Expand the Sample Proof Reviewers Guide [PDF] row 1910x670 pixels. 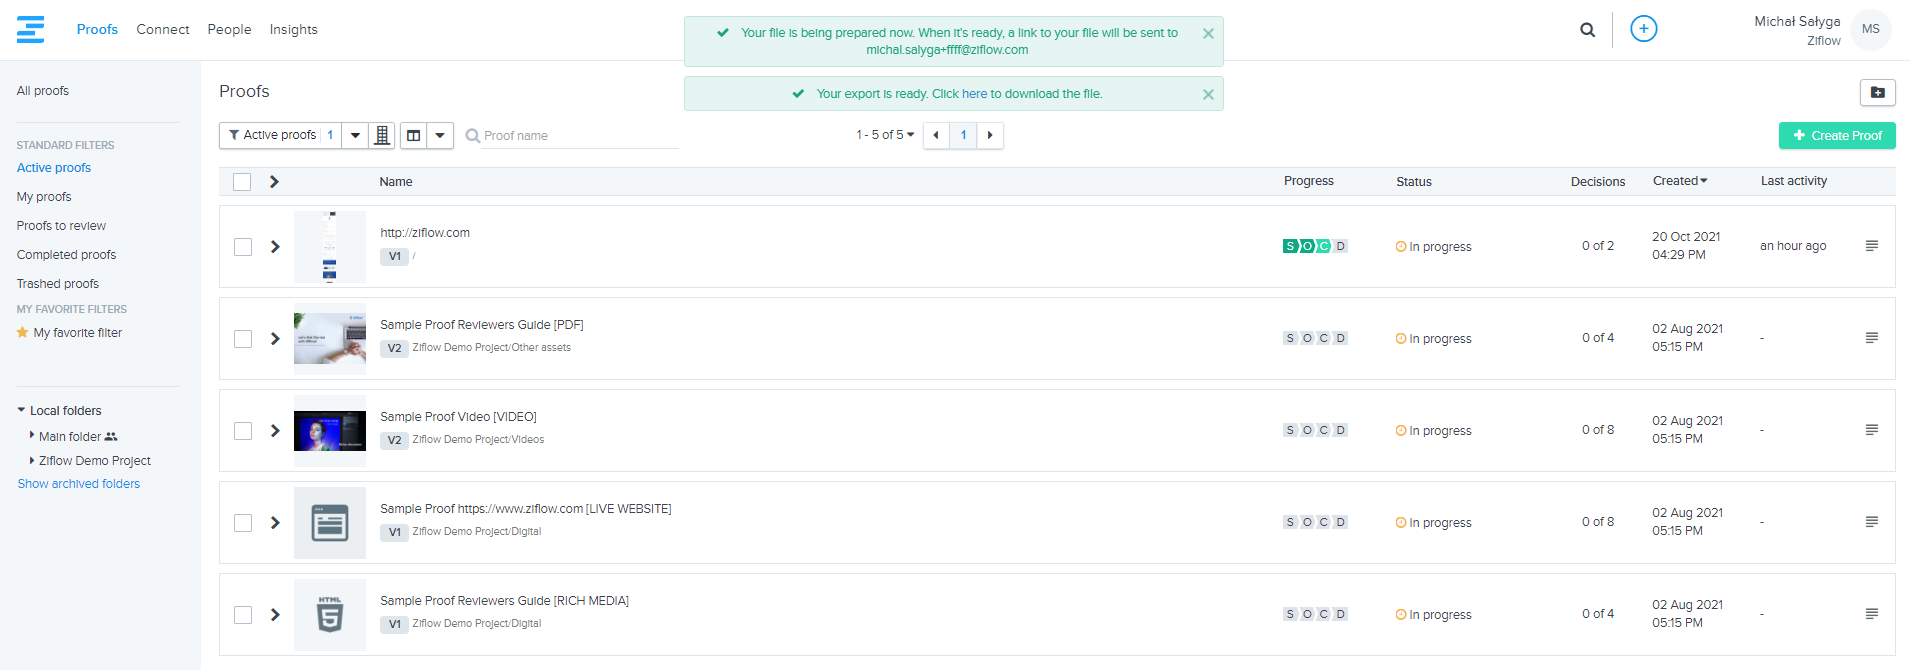(x=275, y=339)
